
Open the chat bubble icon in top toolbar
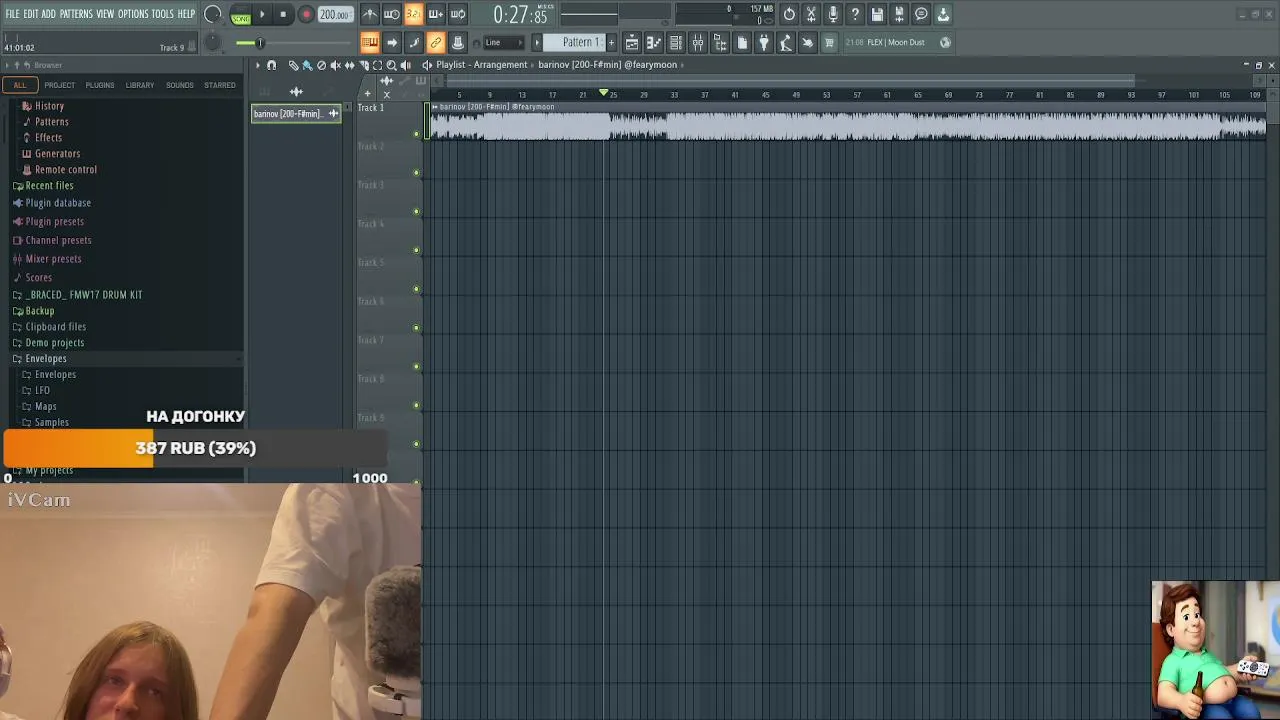[x=921, y=14]
